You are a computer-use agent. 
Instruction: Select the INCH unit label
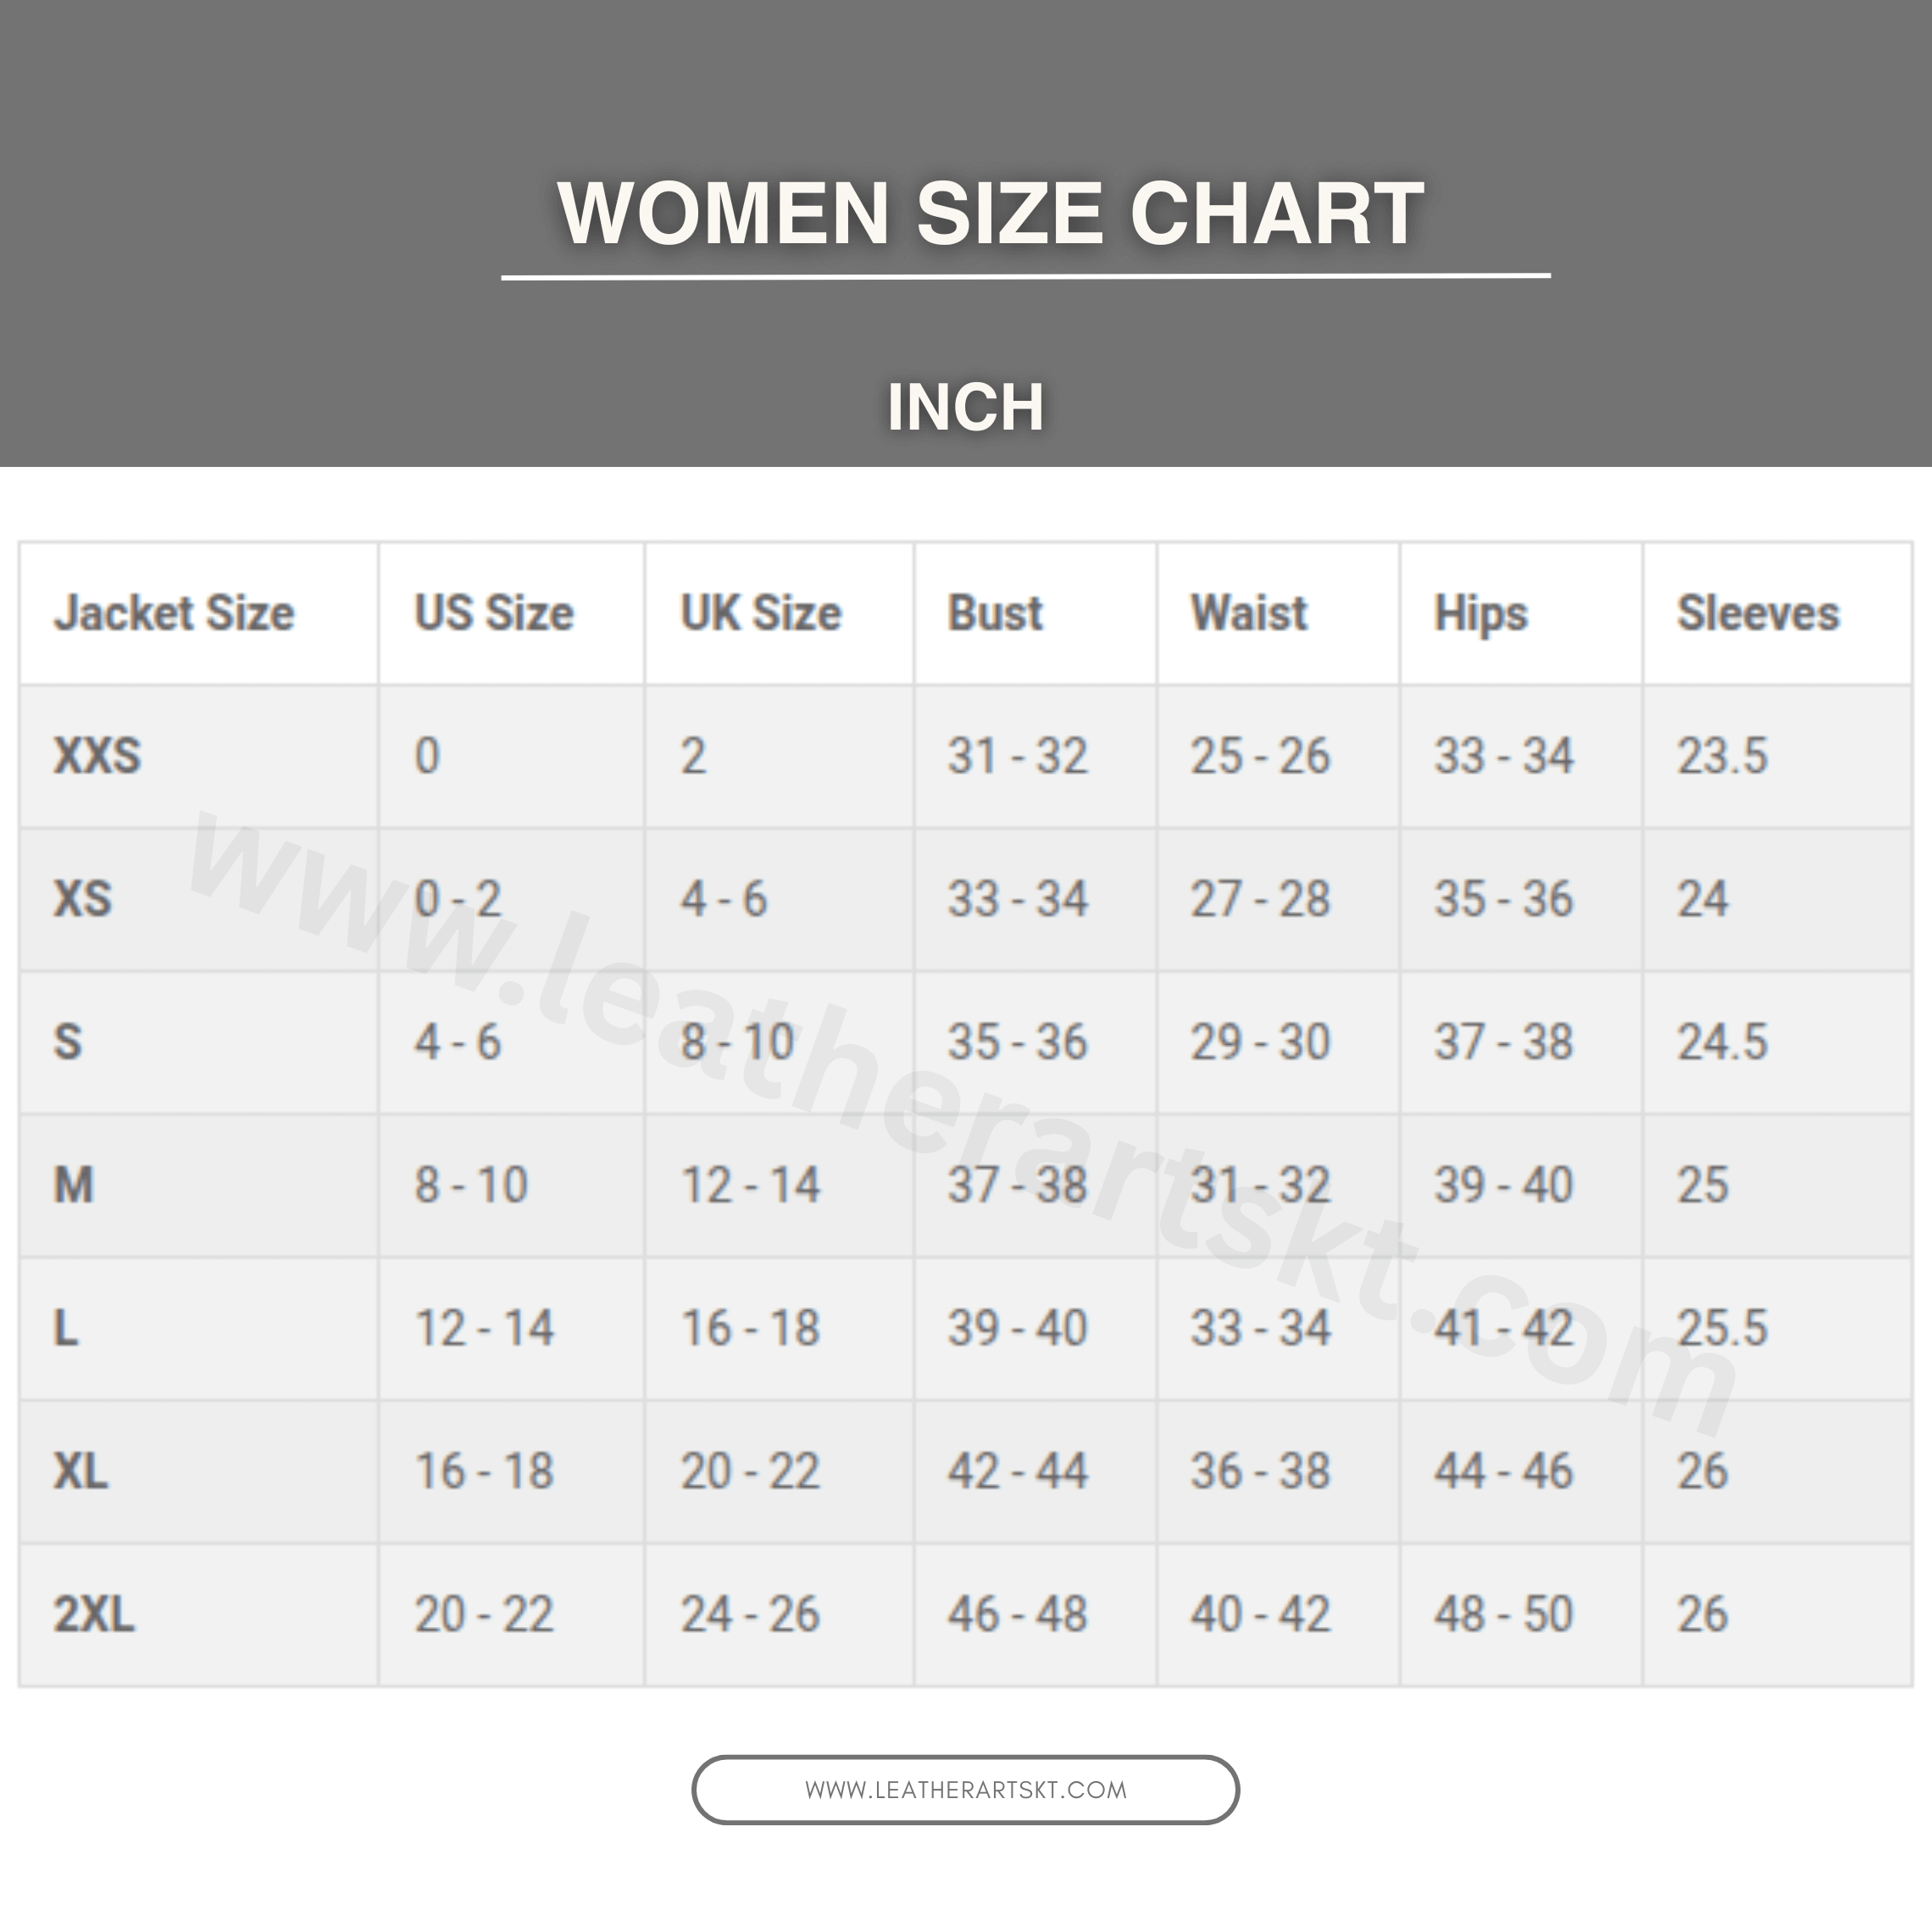tap(965, 407)
